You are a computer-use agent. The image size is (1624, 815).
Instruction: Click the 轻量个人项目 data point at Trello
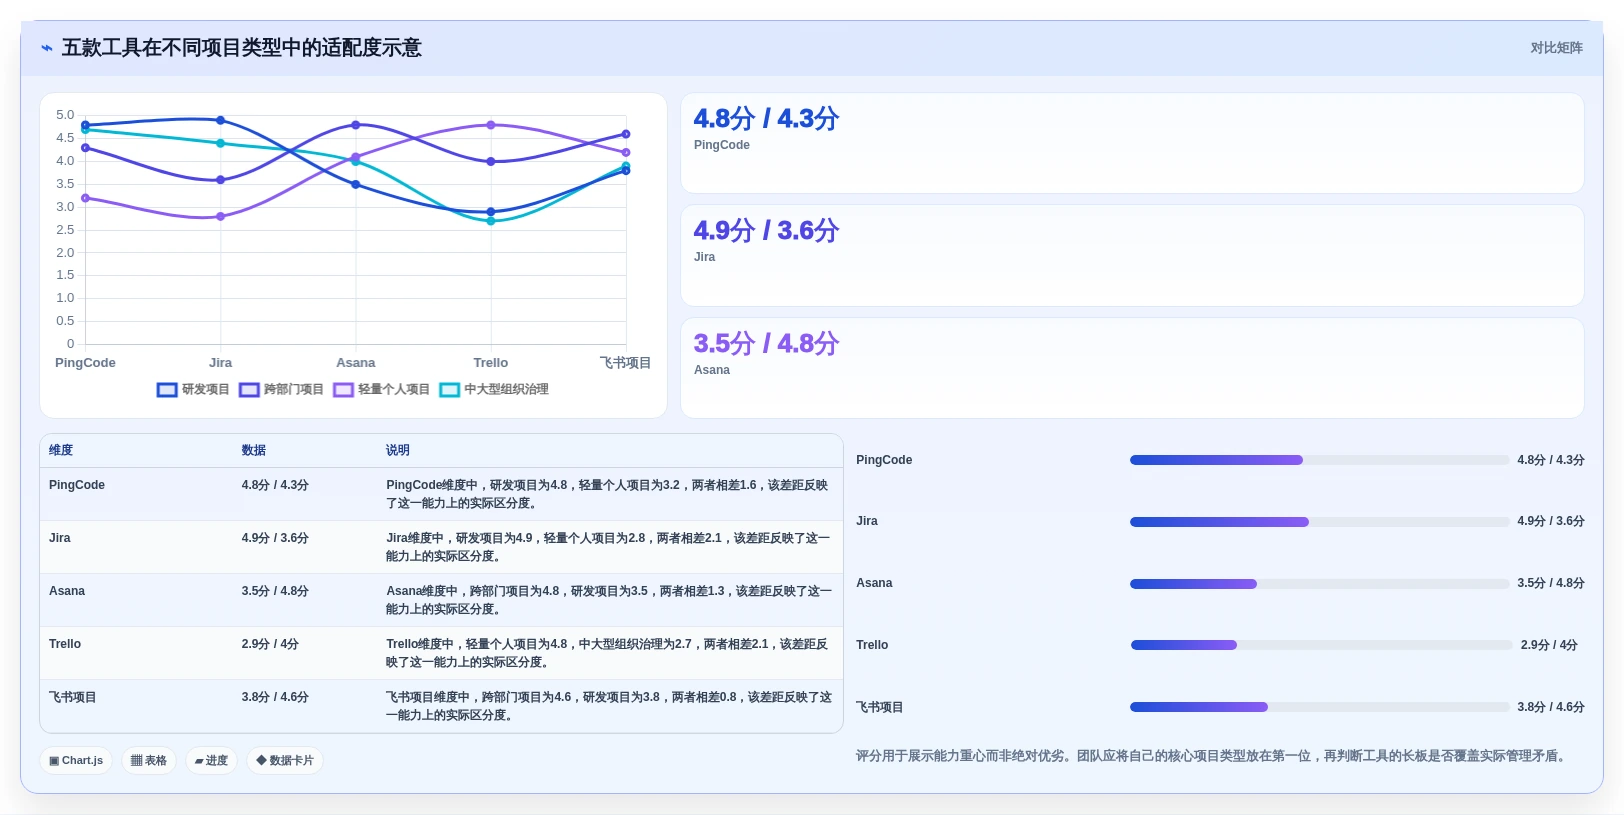tap(491, 125)
